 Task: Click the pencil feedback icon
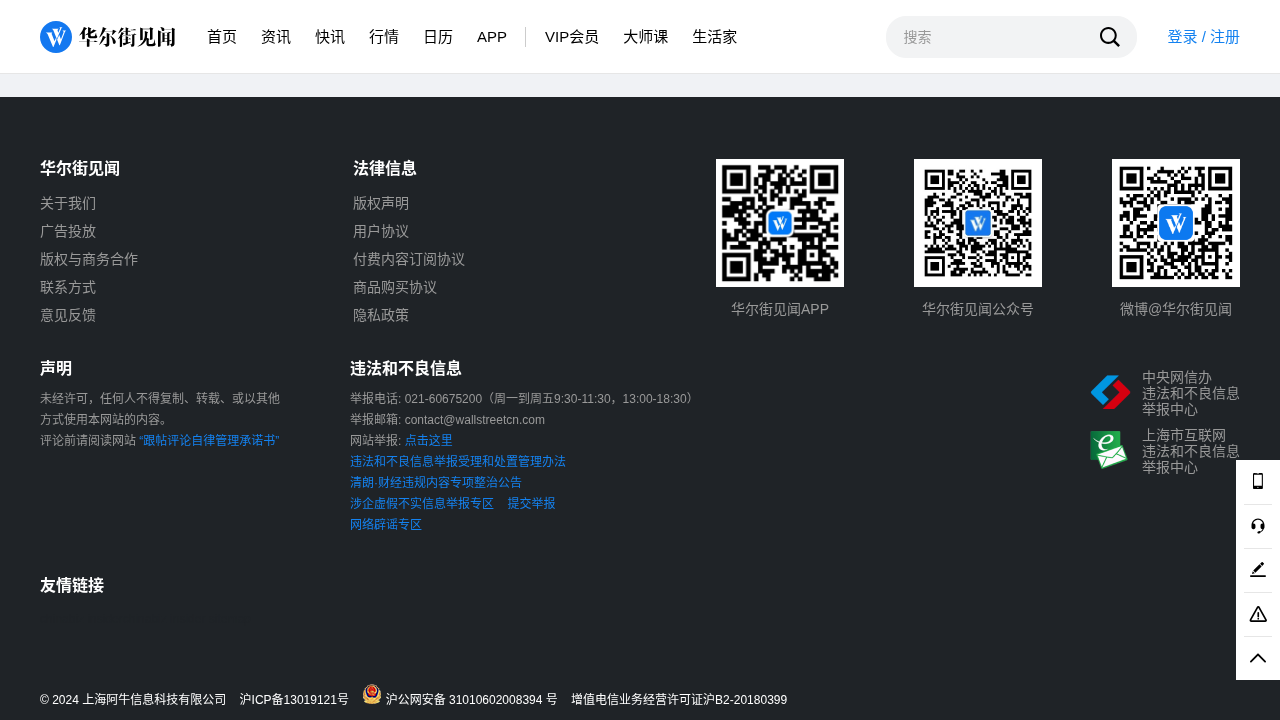1258,570
